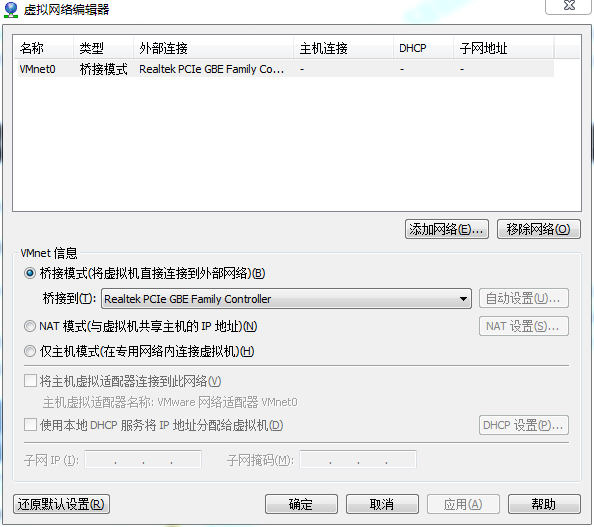594x527 pixels.
Task: Open the 桥接到 adapter dropdown
Action: point(286,299)
